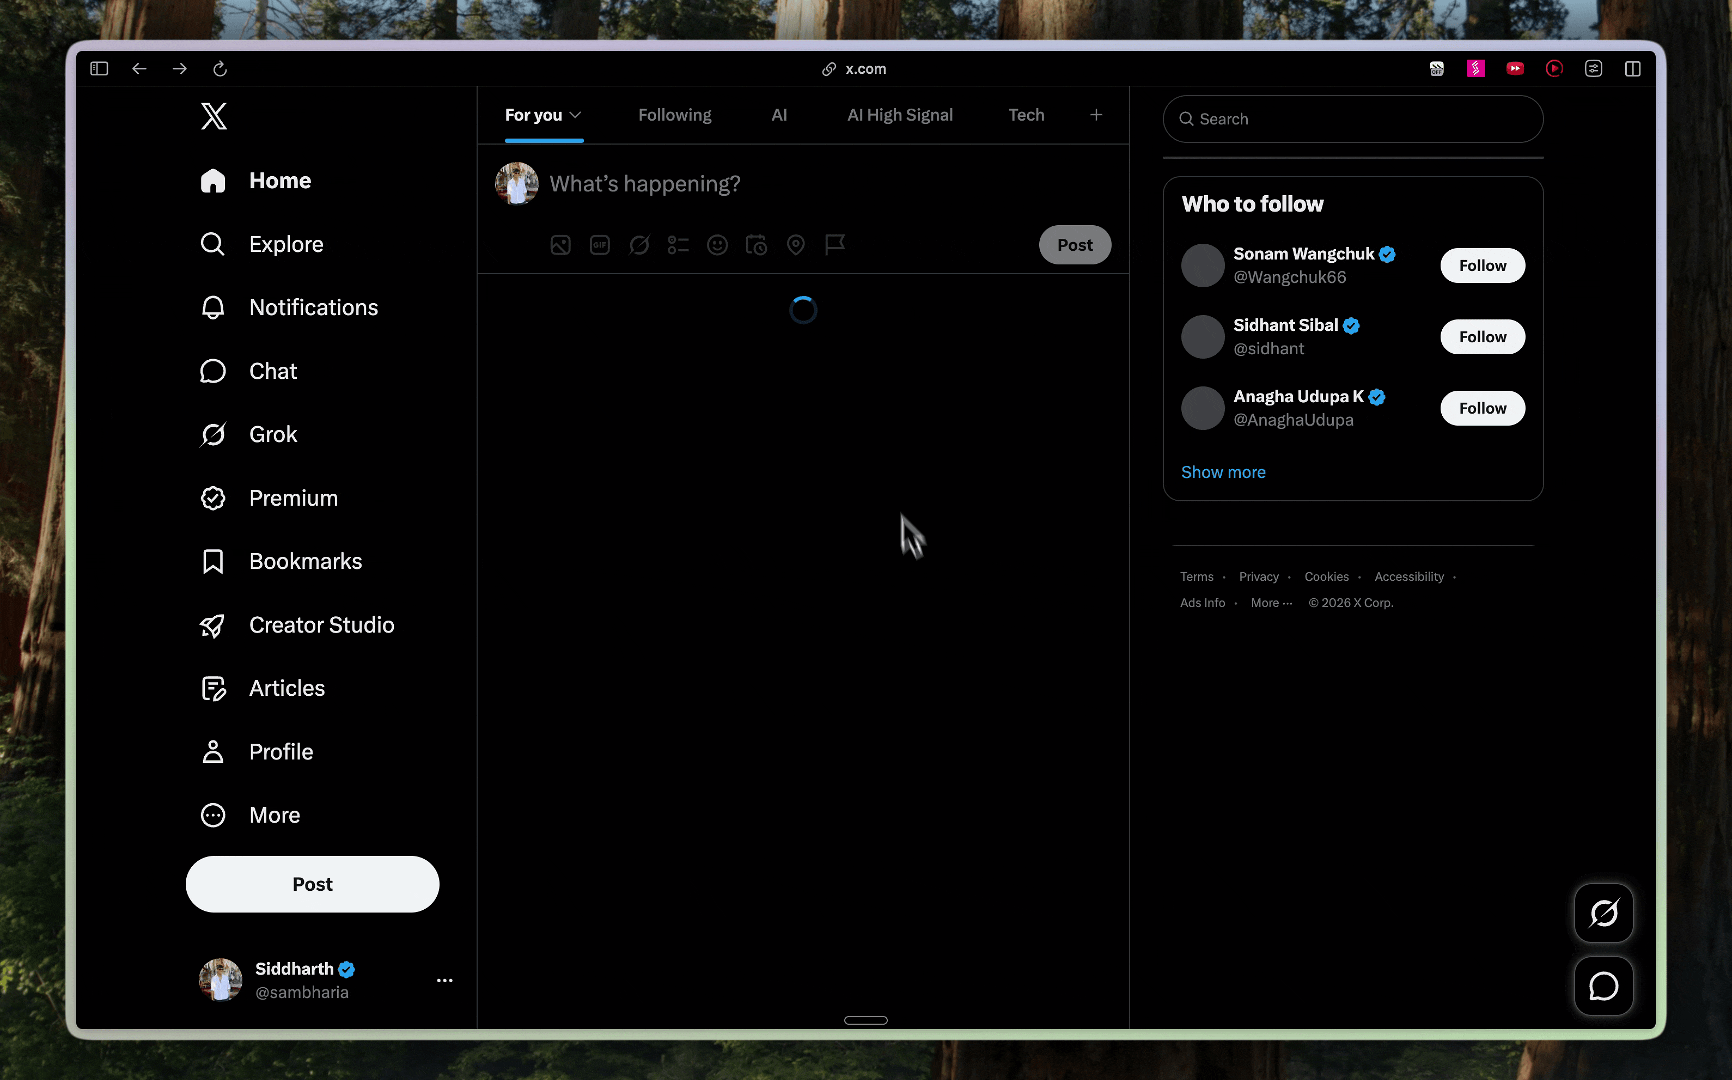Viewport: 1732px width, 1080px height.
Task: Switch to the Tech tab
Action: [x=1026, y=115]
